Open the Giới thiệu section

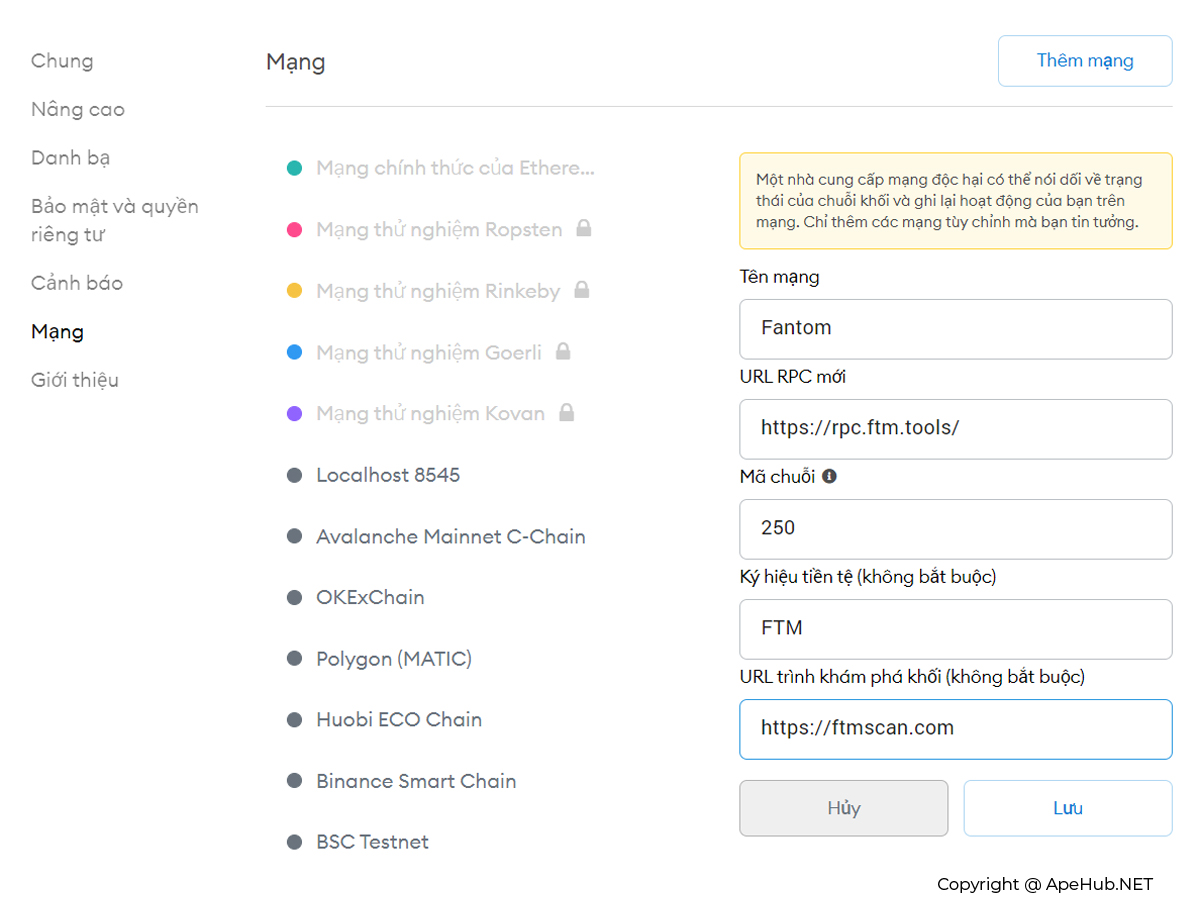pyautogui.click(x=75, y=380)
